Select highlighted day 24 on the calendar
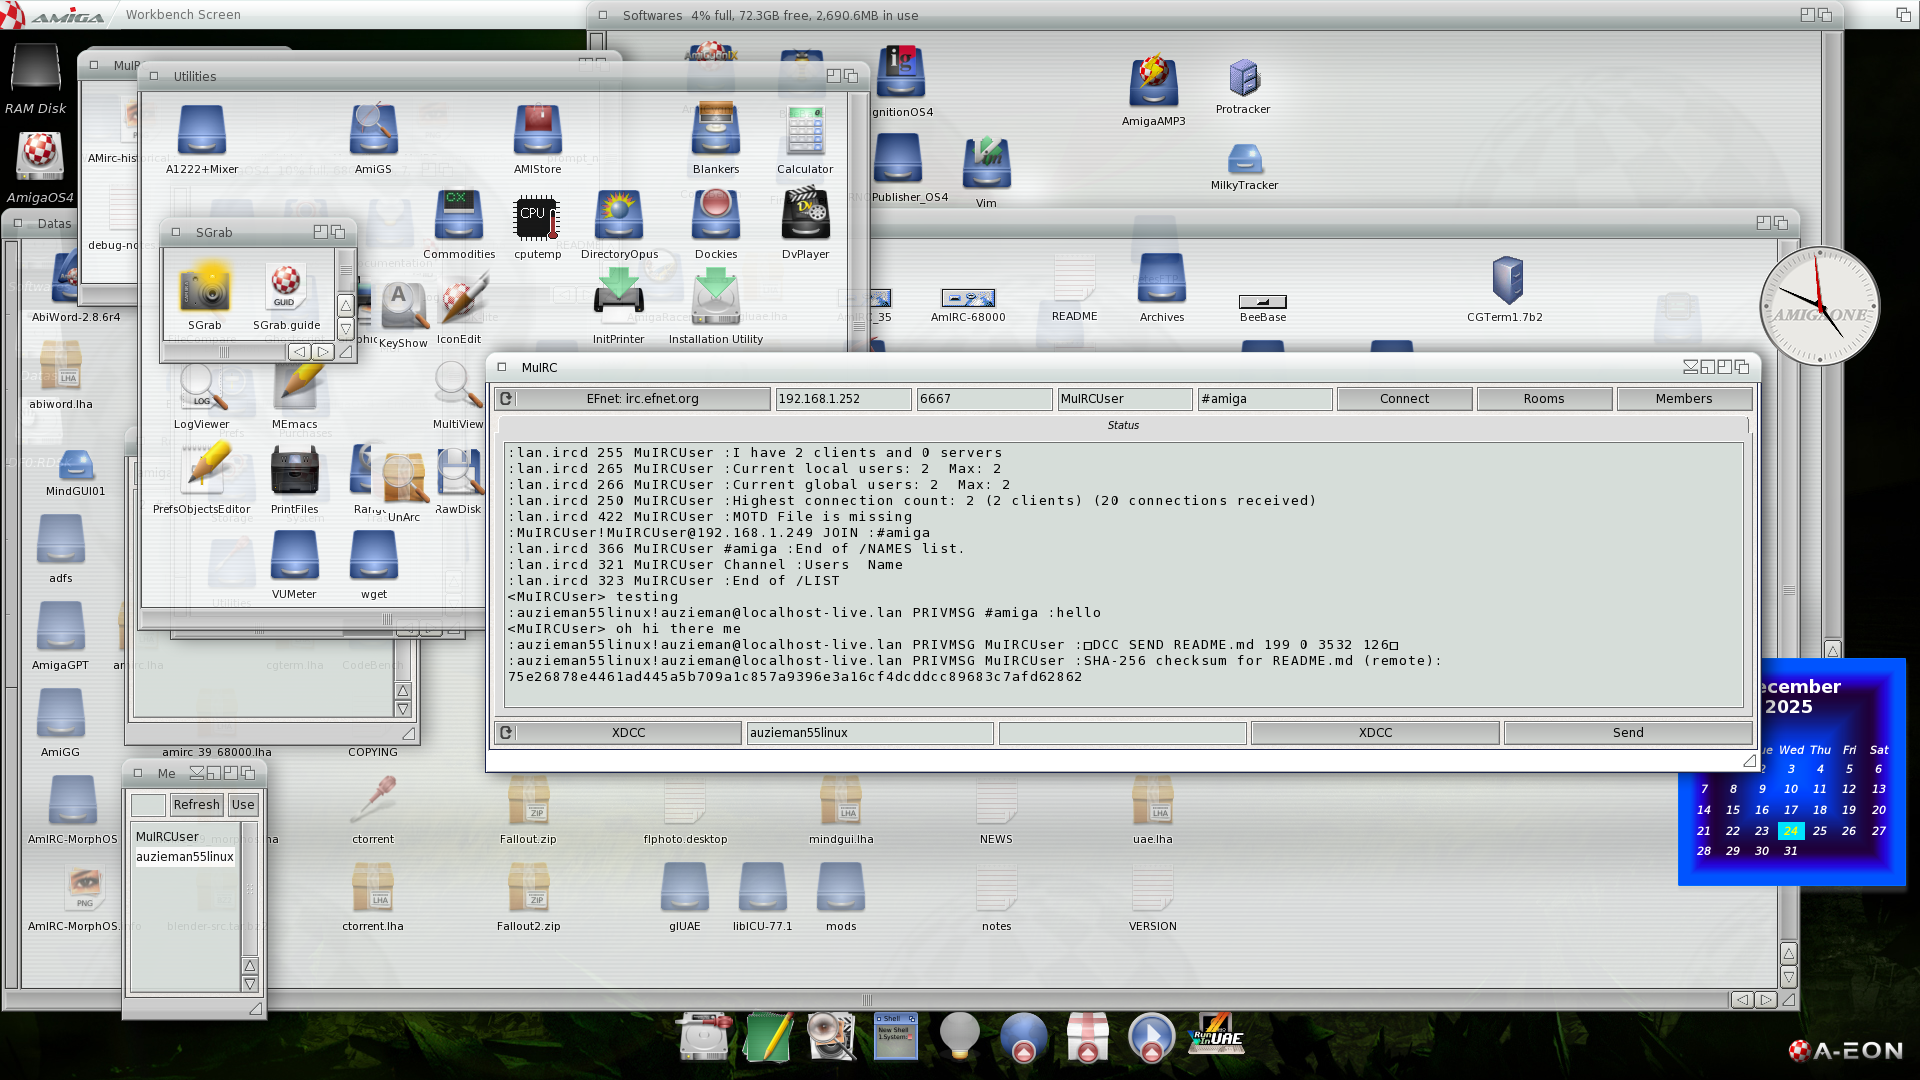 [1791, 831]
